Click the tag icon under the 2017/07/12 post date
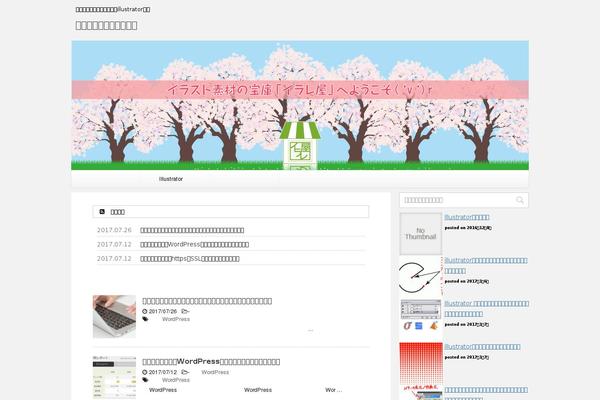 145,380
